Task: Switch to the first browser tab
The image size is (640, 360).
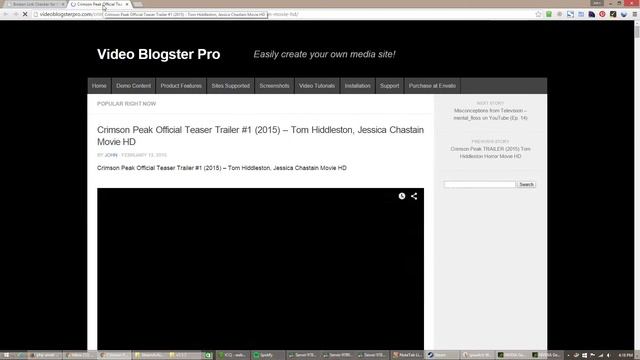Action: click(35, 4)
